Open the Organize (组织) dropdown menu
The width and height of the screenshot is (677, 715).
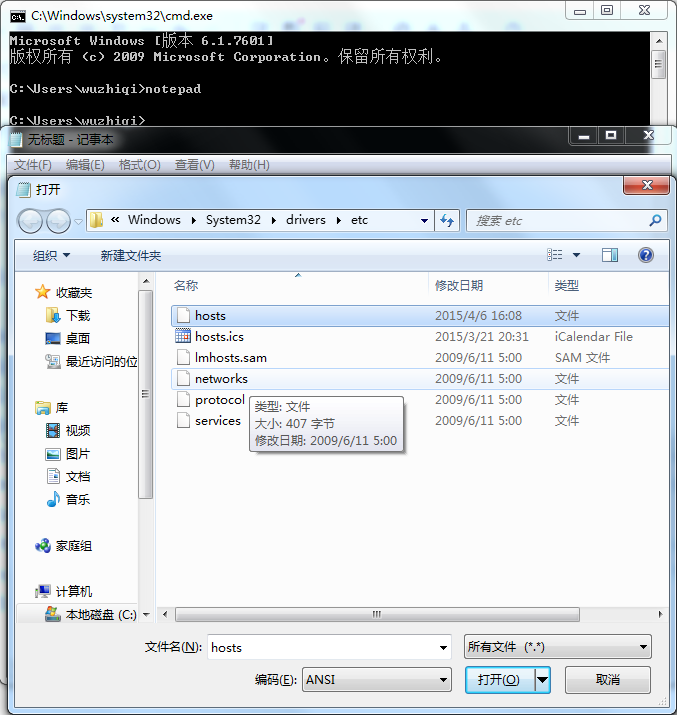point(52,255)
